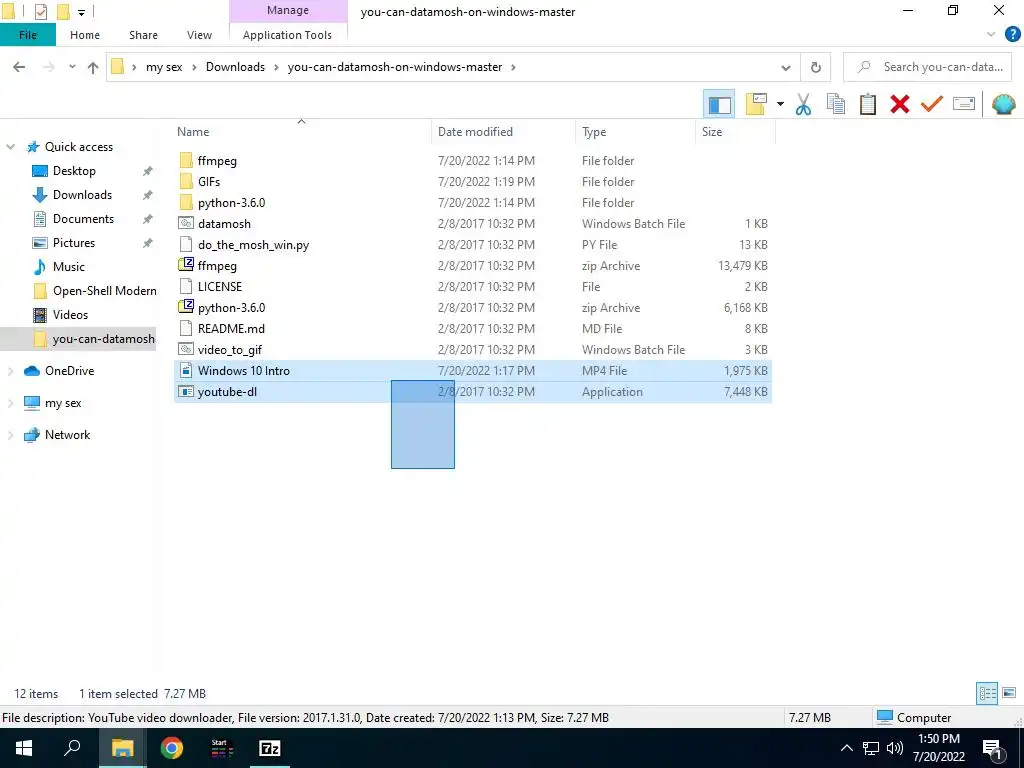
Task: Select the README.md file
Action: pos(473,328)
